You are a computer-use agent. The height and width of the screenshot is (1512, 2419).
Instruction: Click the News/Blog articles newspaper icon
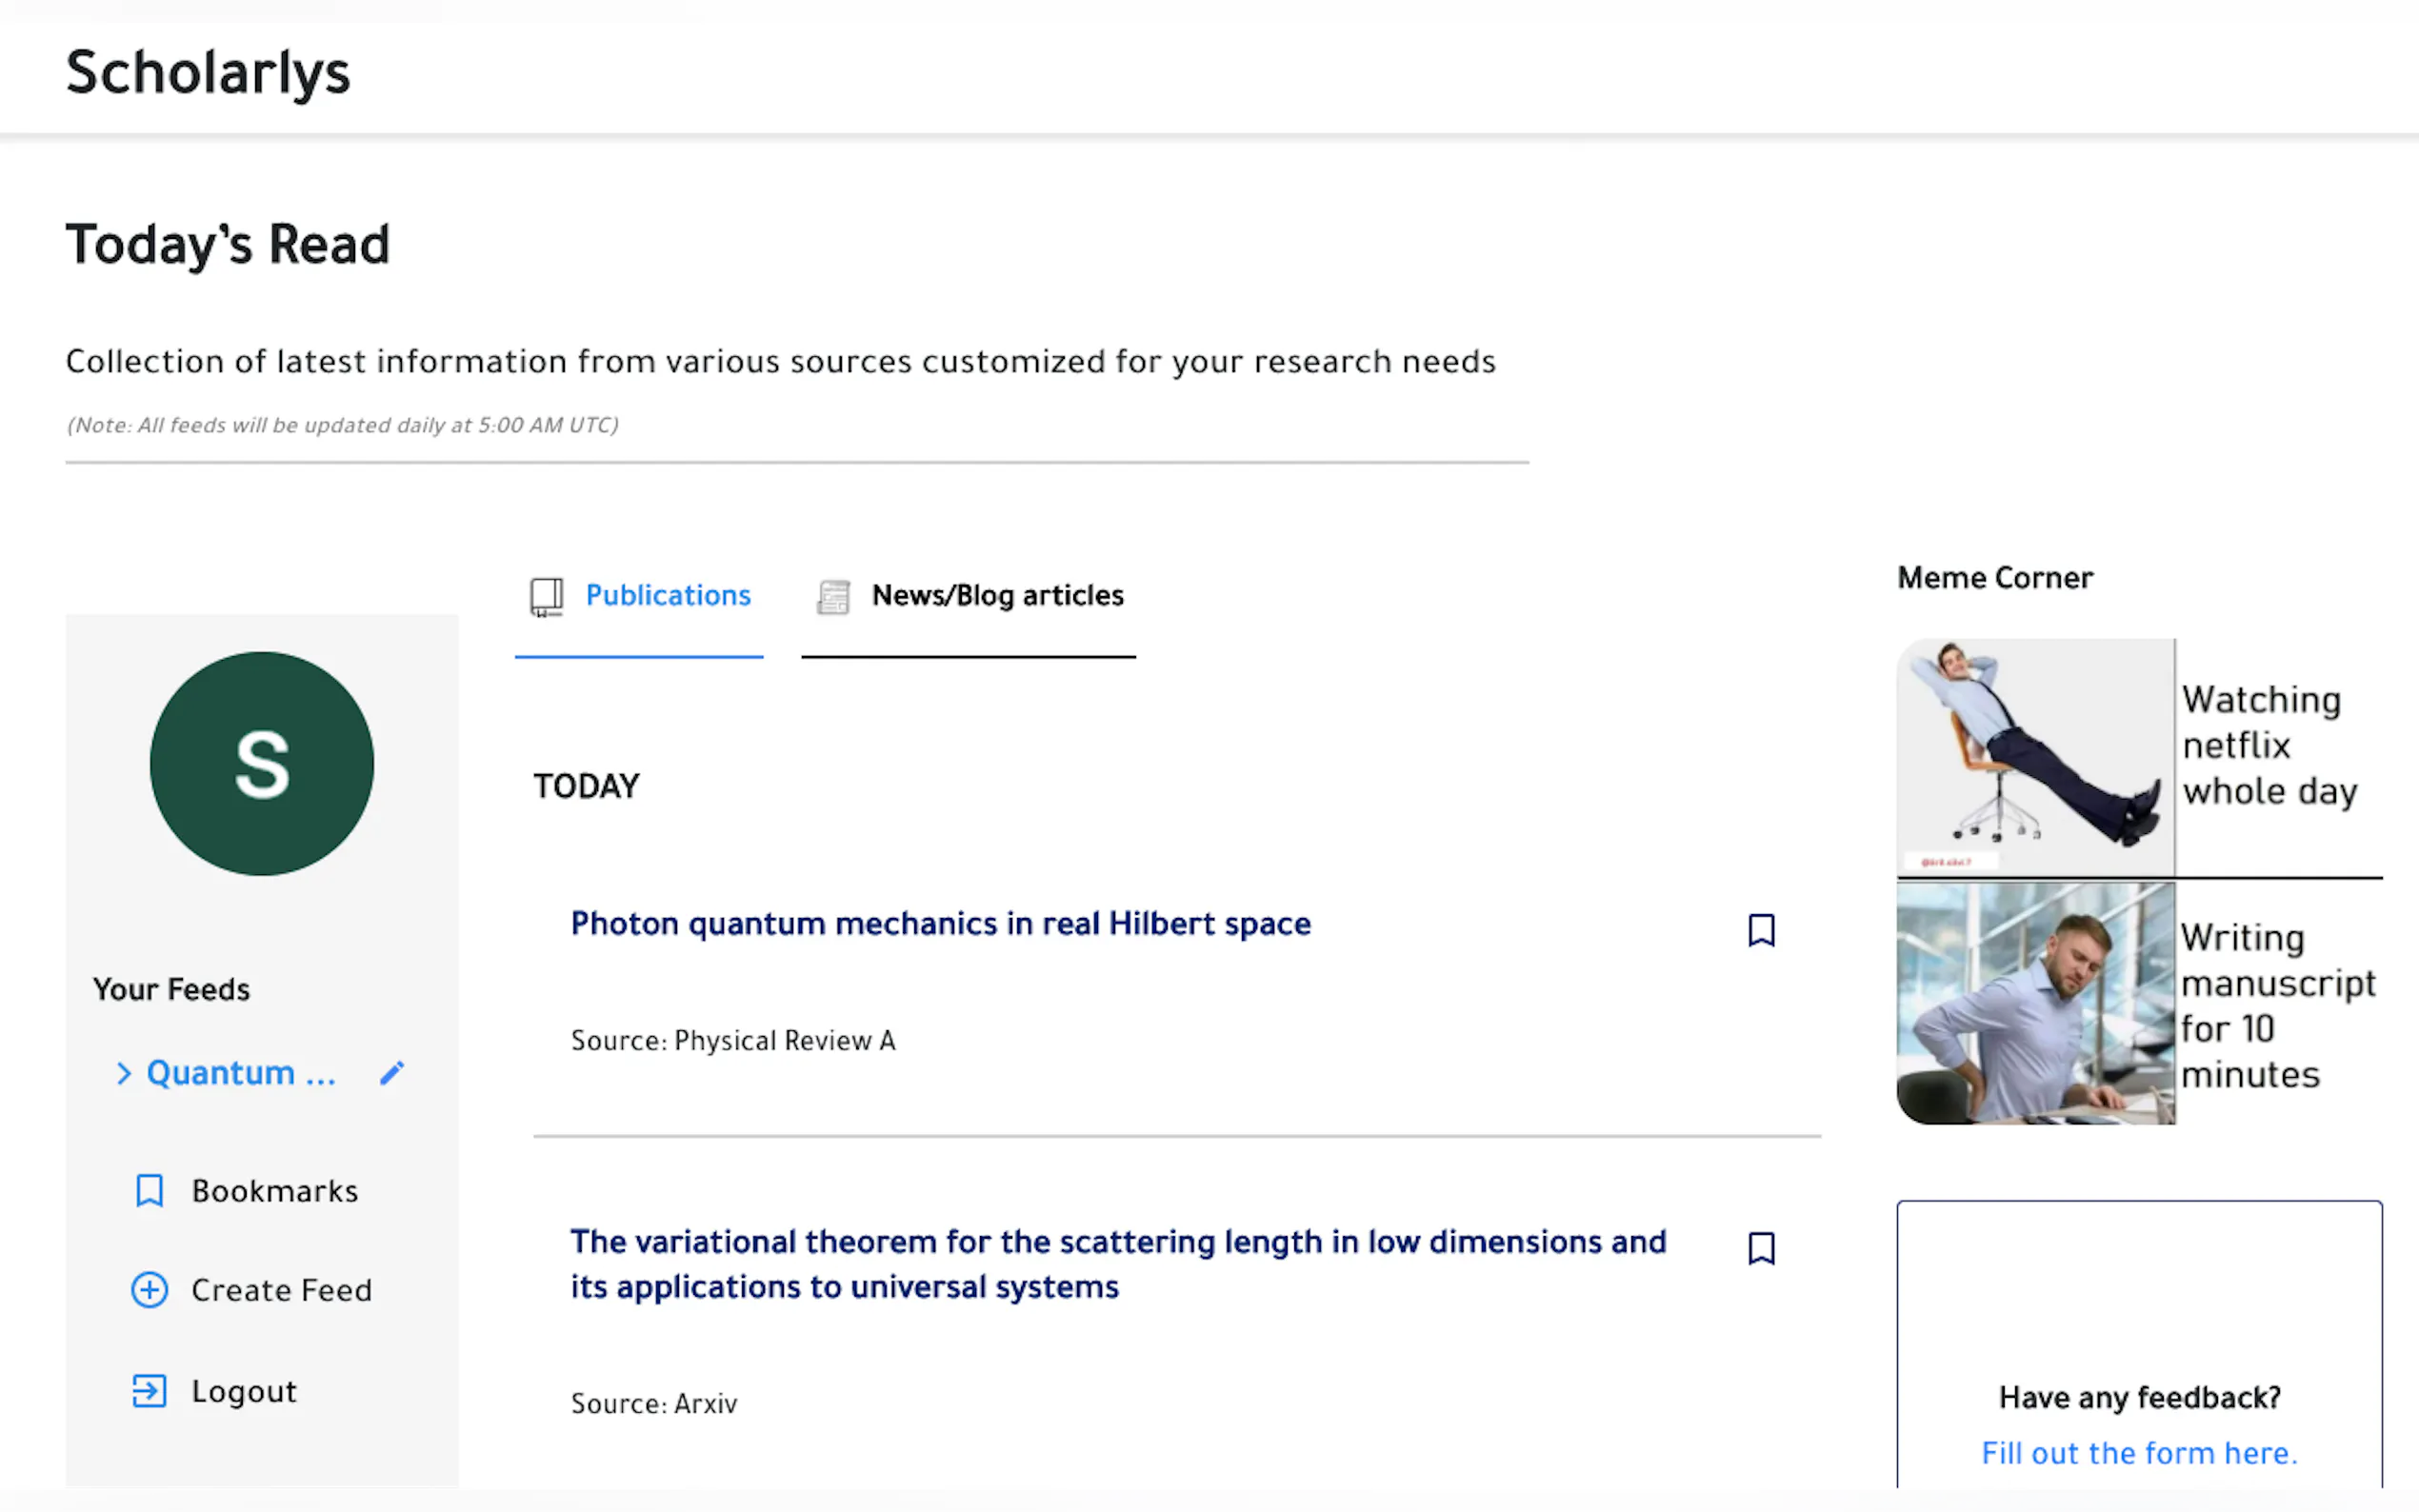833,597
